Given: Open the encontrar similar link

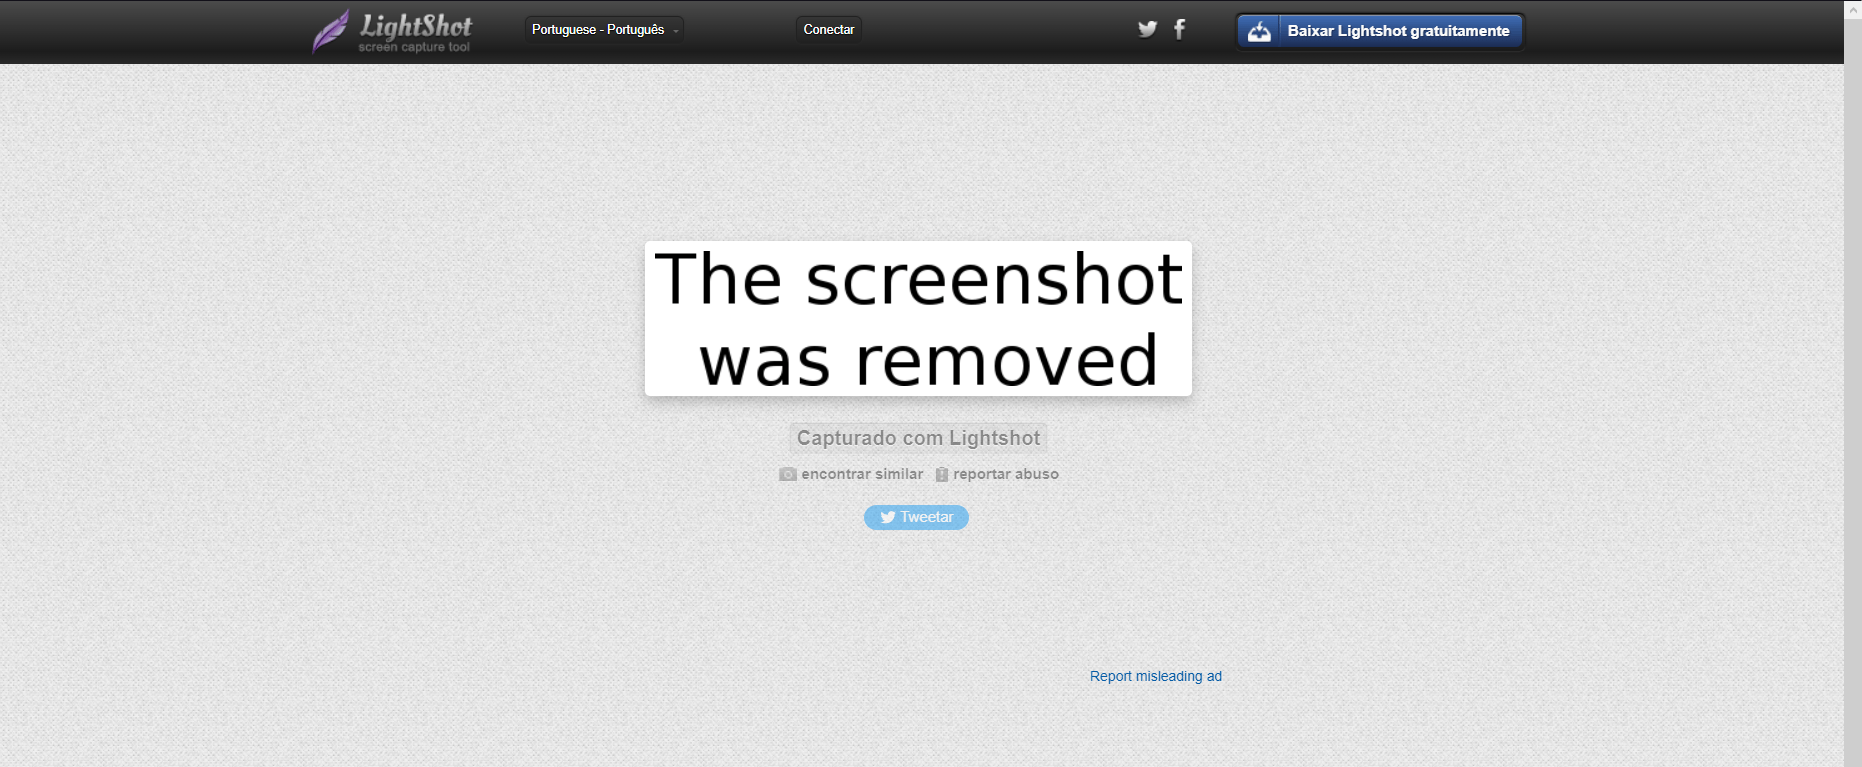Looking at the screenshot, I should [862, 474].
